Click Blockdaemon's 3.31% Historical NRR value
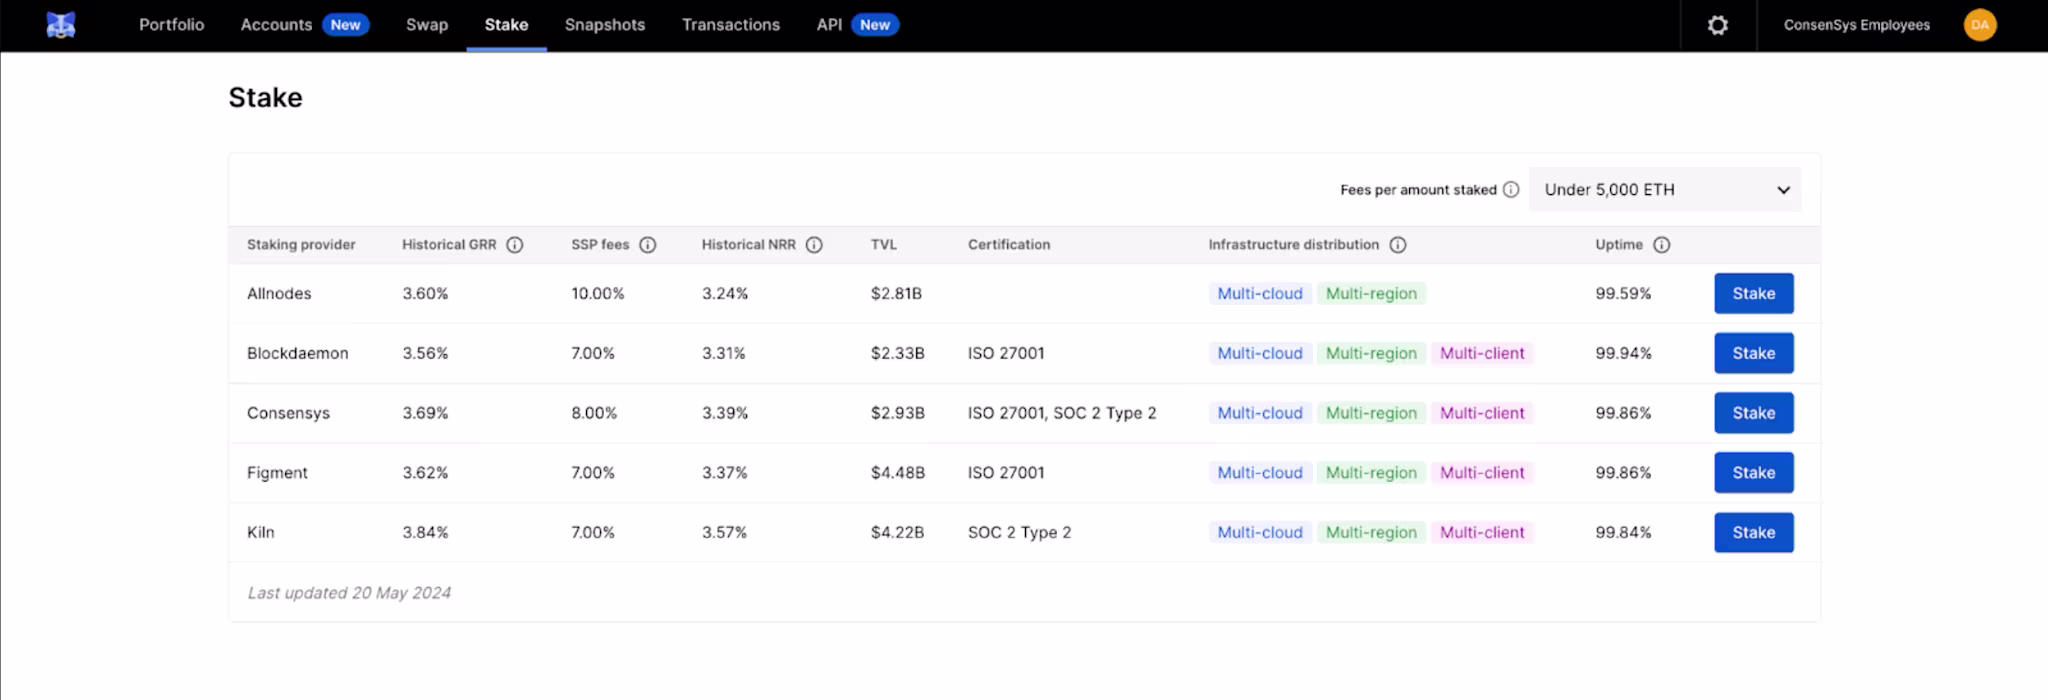 pos(724,353)
